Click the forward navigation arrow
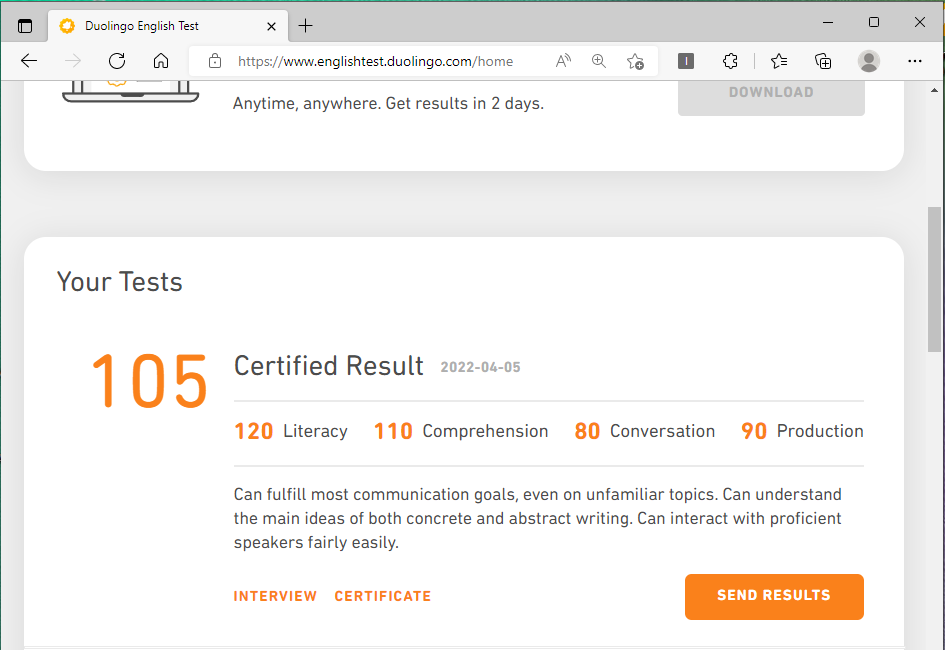 [73, 61]
